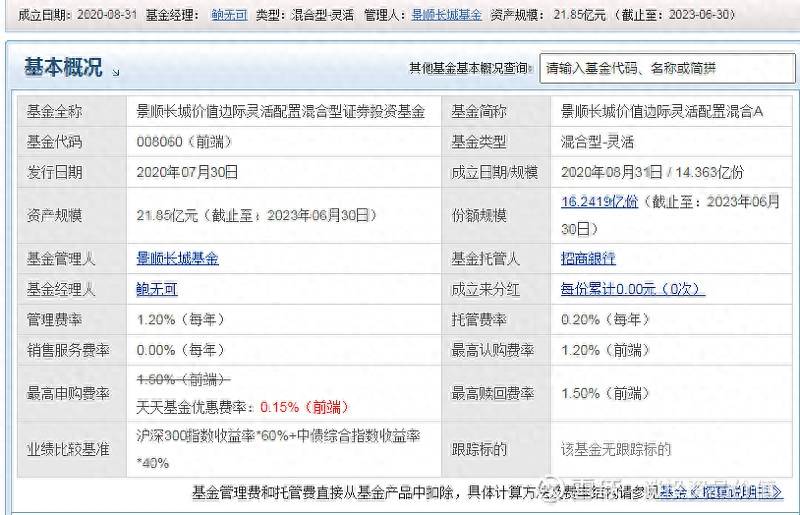Select fund full name 景顺长城价值边际灵活配置混合型证券投资基金

[x=281, y=111]
